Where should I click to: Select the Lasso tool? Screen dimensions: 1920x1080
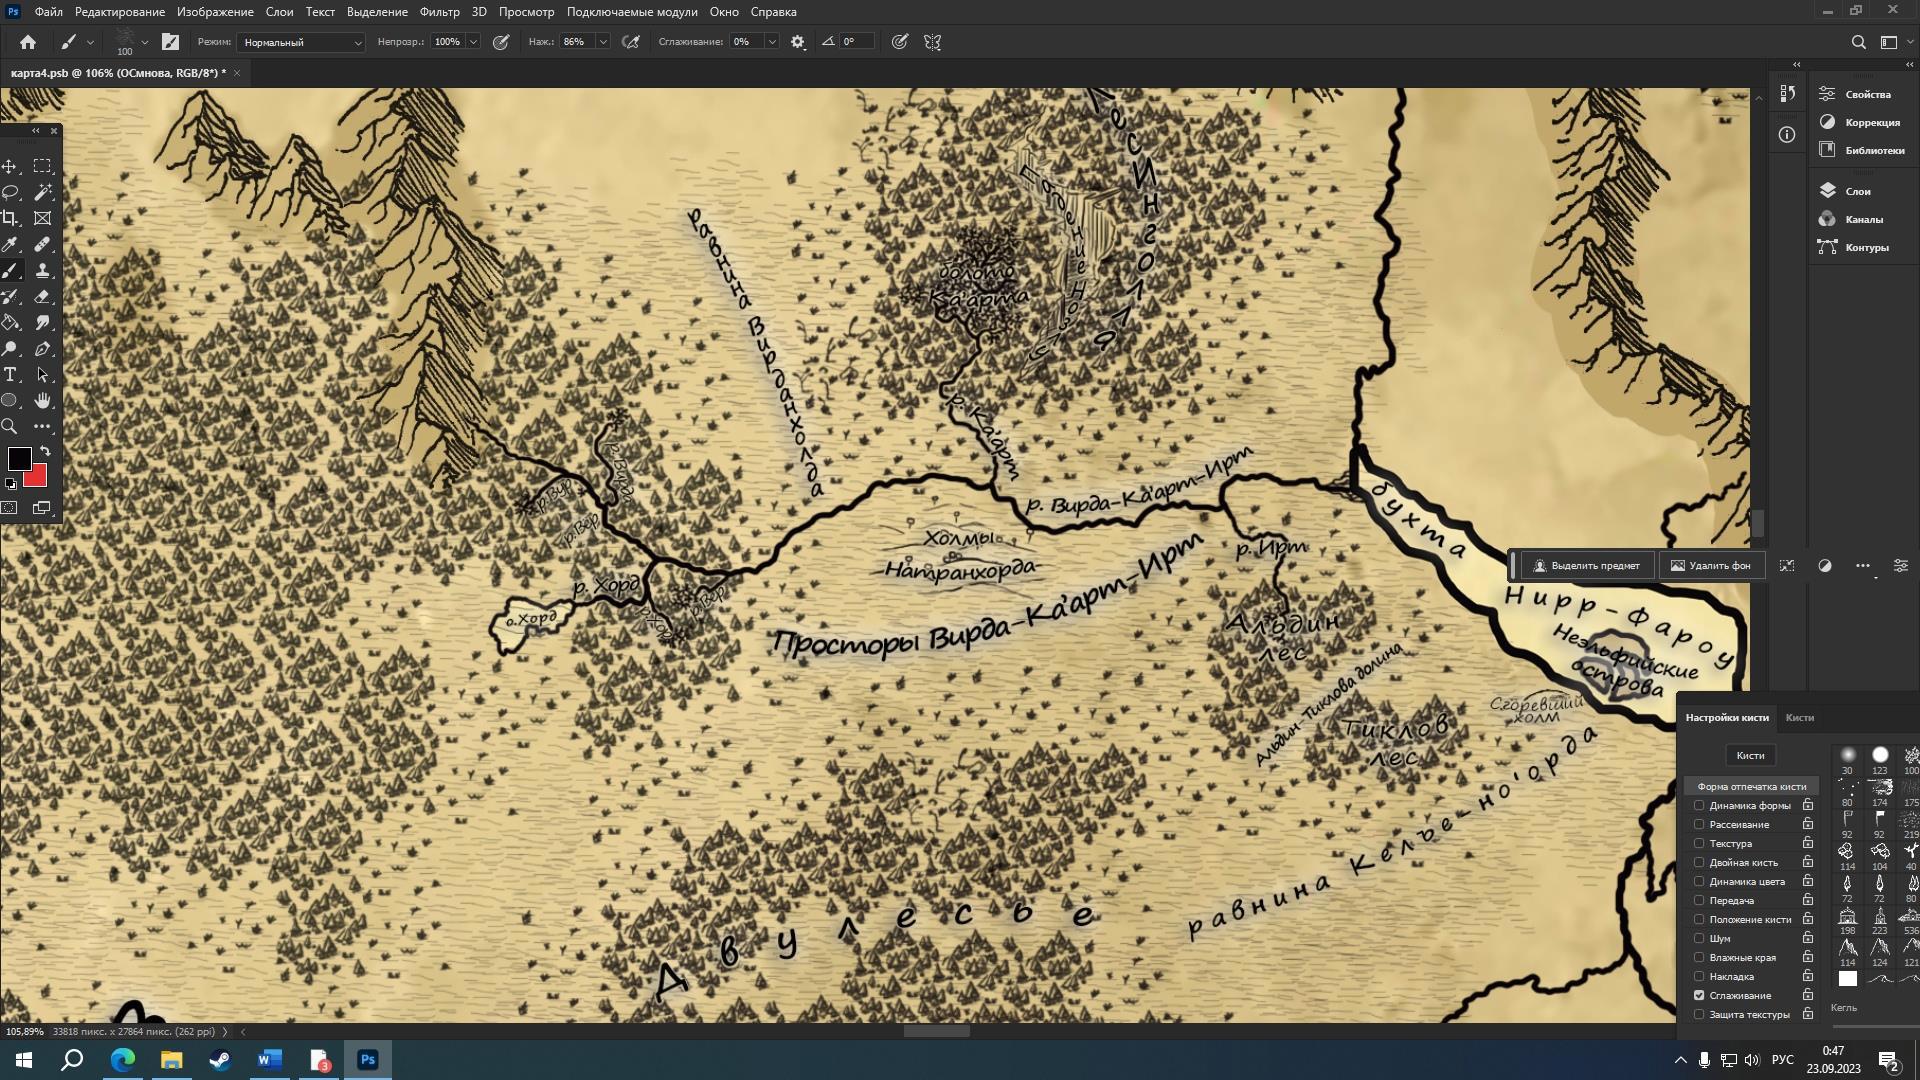coord(10,192)
